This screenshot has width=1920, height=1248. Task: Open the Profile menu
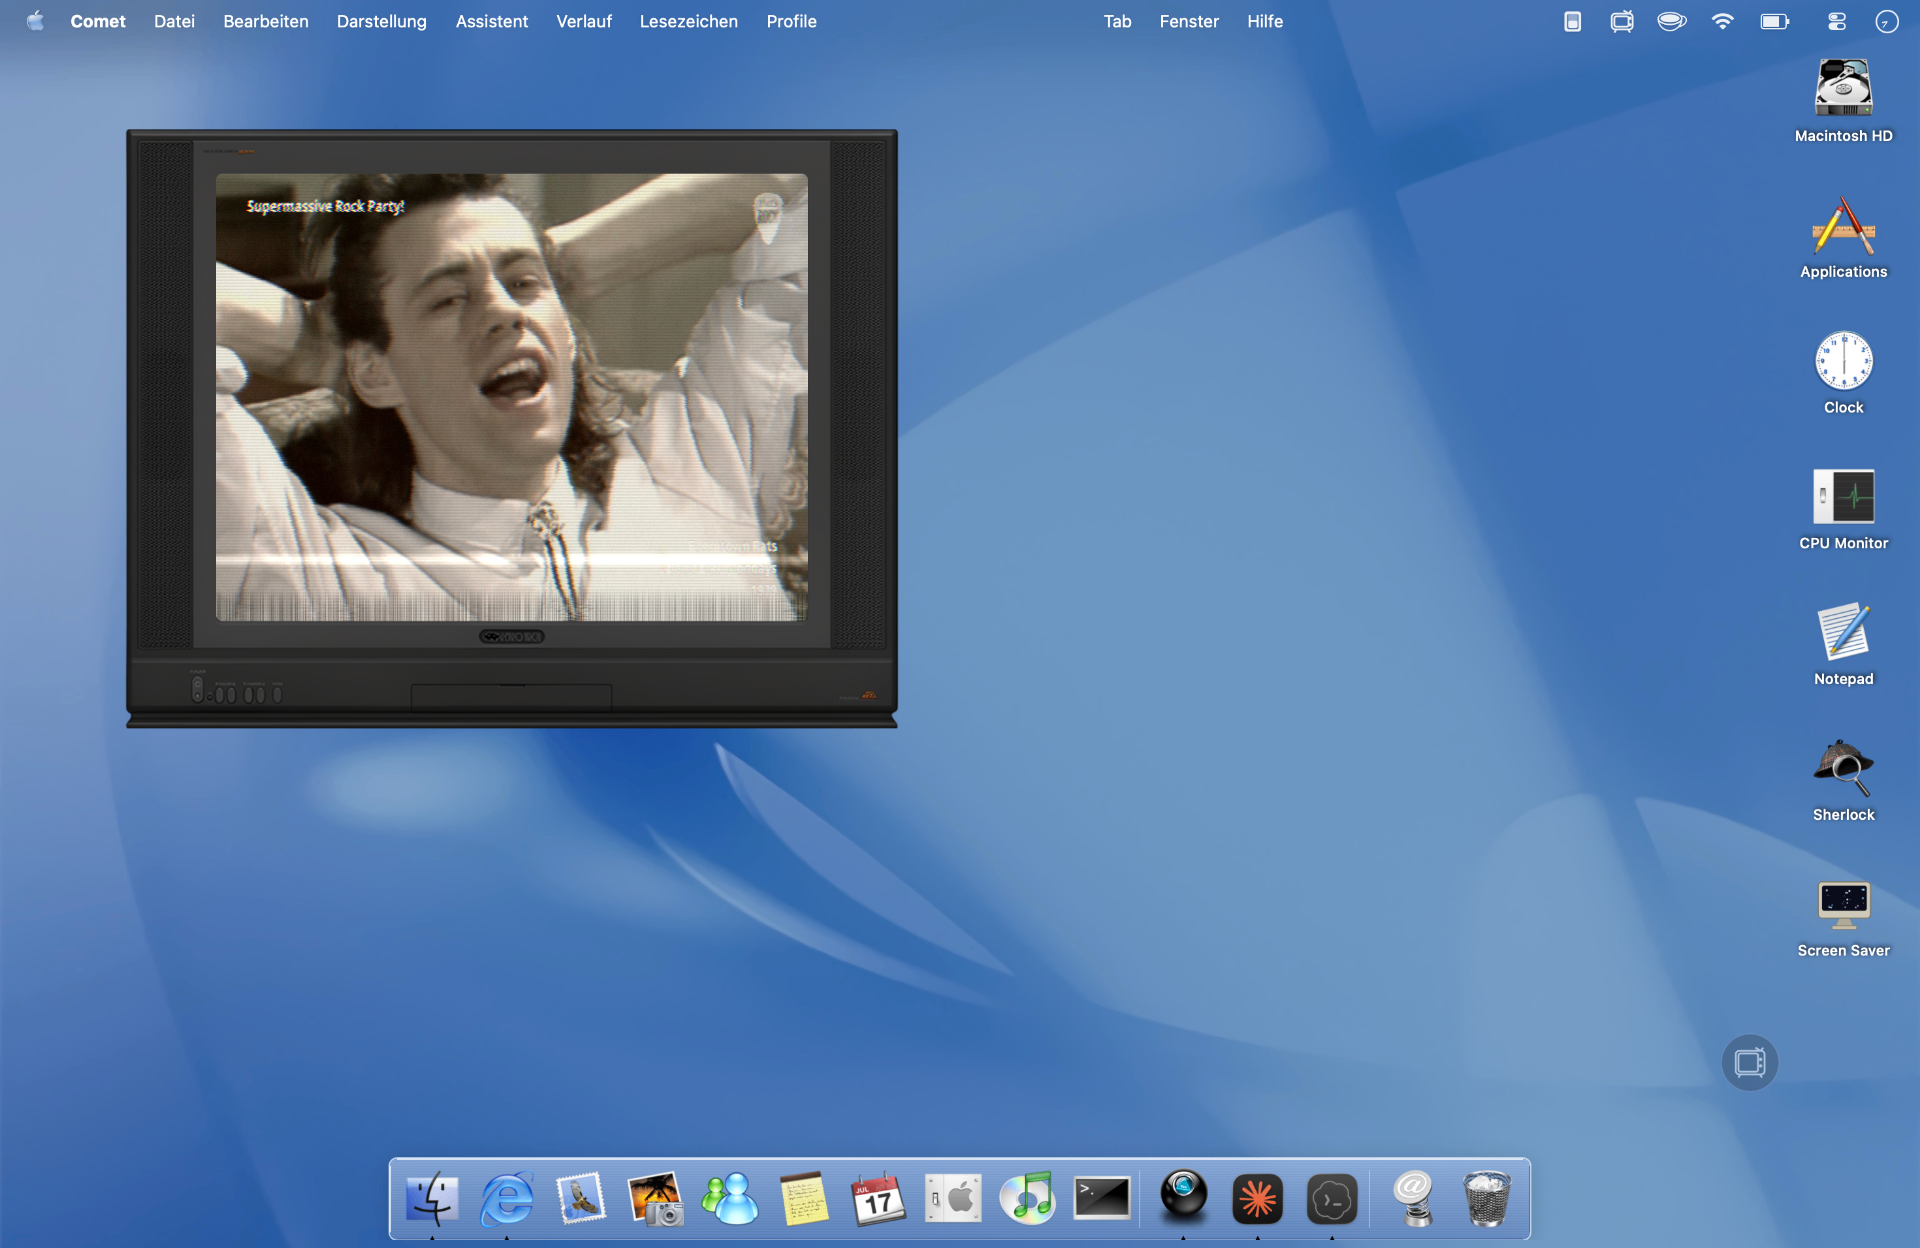point(792,21)
